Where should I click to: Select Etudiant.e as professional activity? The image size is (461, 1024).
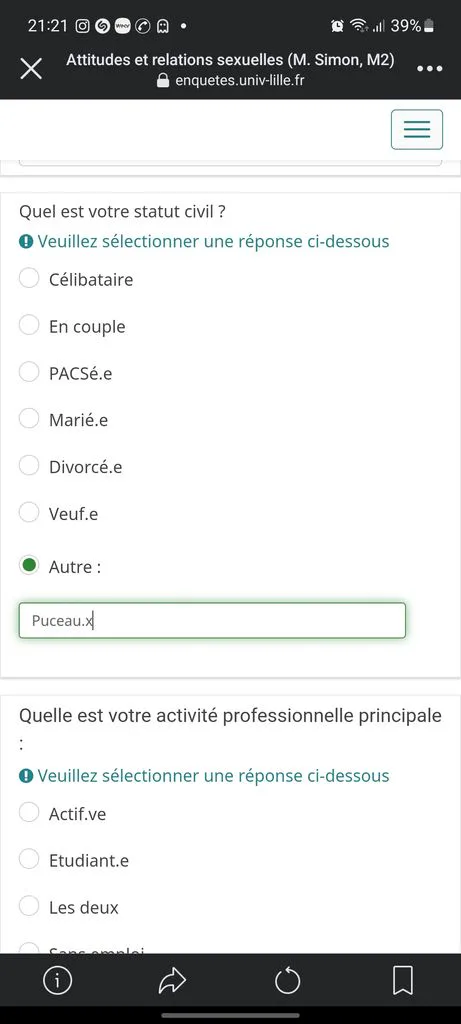[x=29, y=859]
